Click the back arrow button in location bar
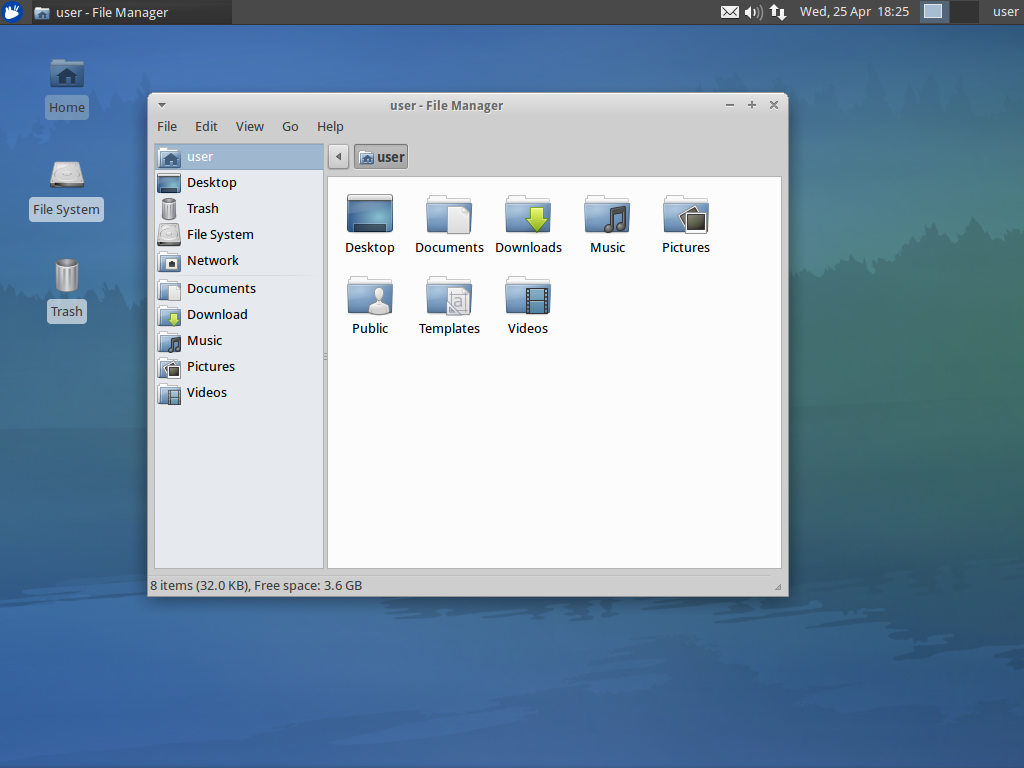 pos(339,157)
